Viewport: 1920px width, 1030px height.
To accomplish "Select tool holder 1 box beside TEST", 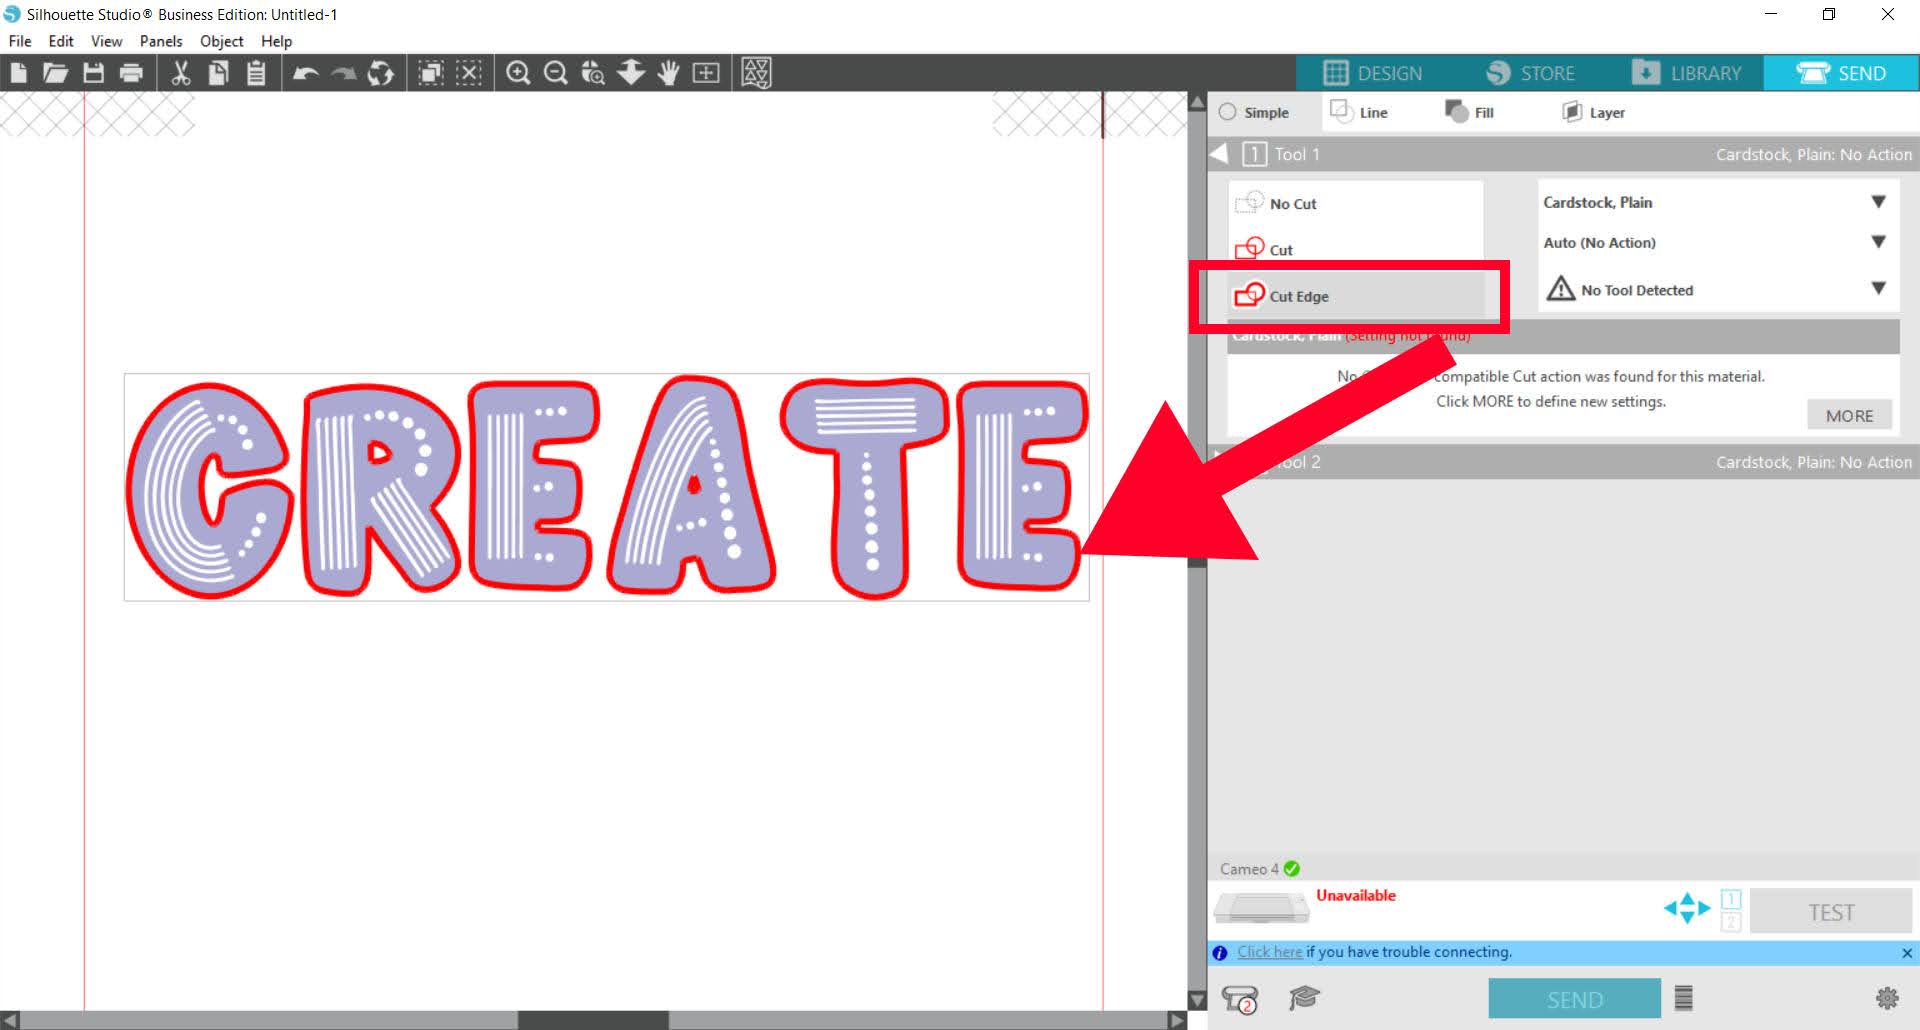I will point(1731,899).
